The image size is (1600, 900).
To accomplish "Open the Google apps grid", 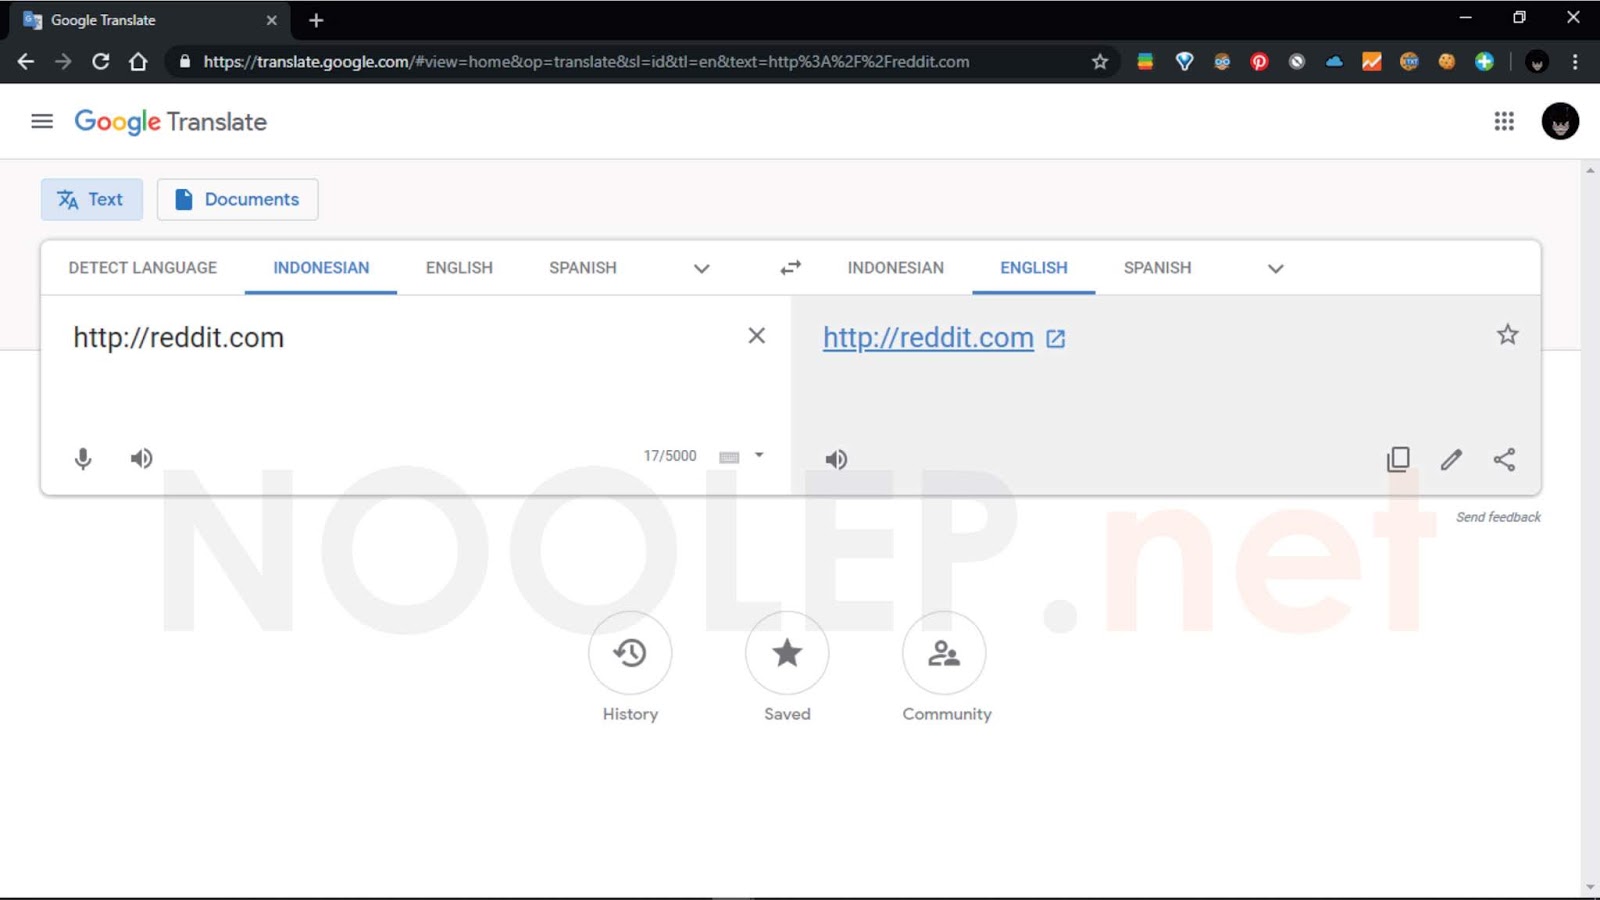I will (1504, 121).
